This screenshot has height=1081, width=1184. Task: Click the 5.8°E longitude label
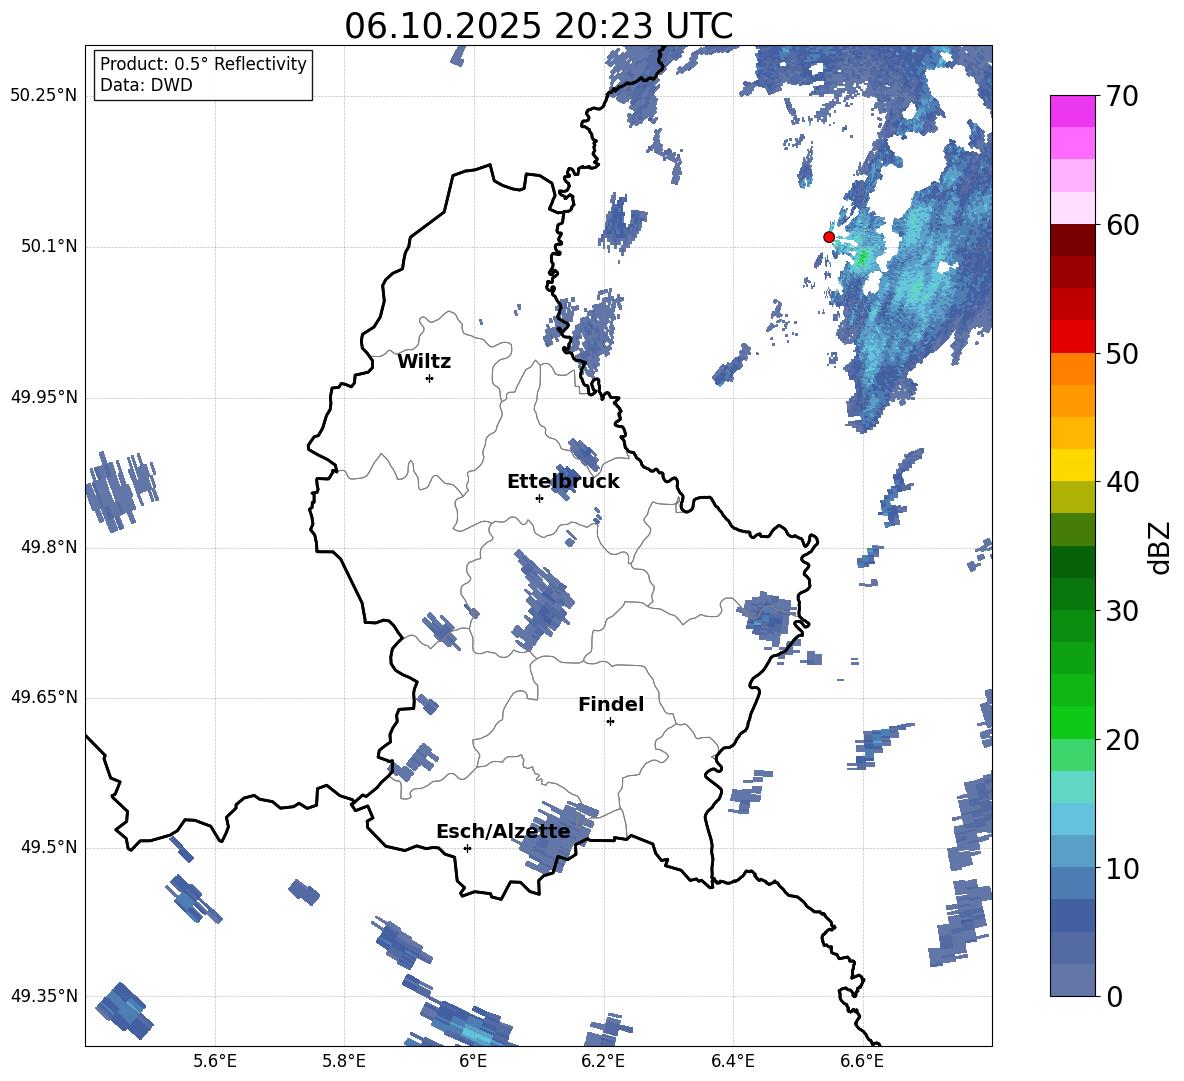coord(344,1061)
